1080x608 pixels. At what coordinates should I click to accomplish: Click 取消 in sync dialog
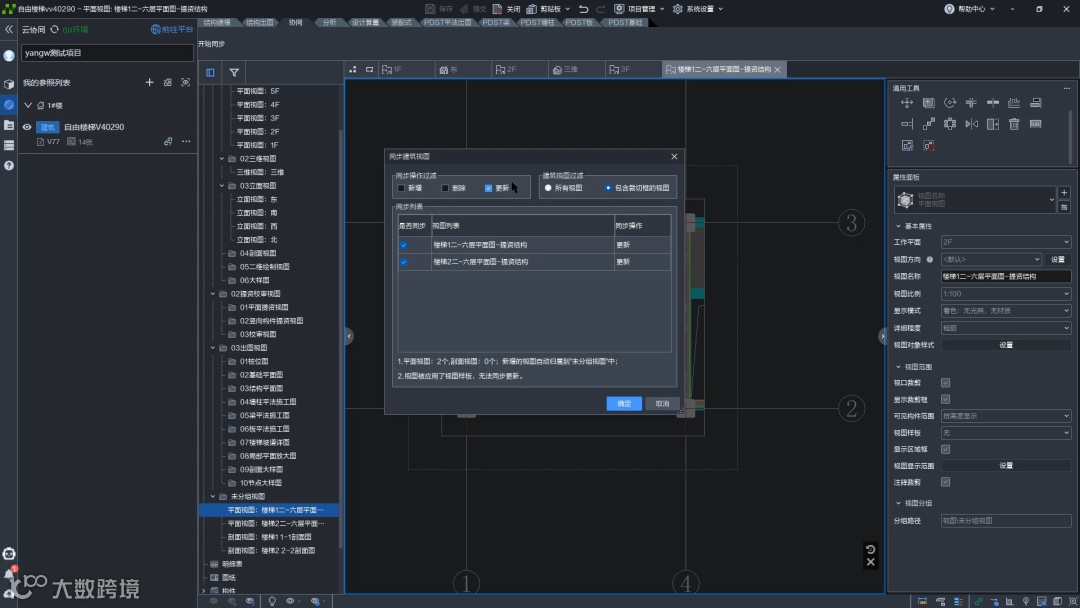663,403
